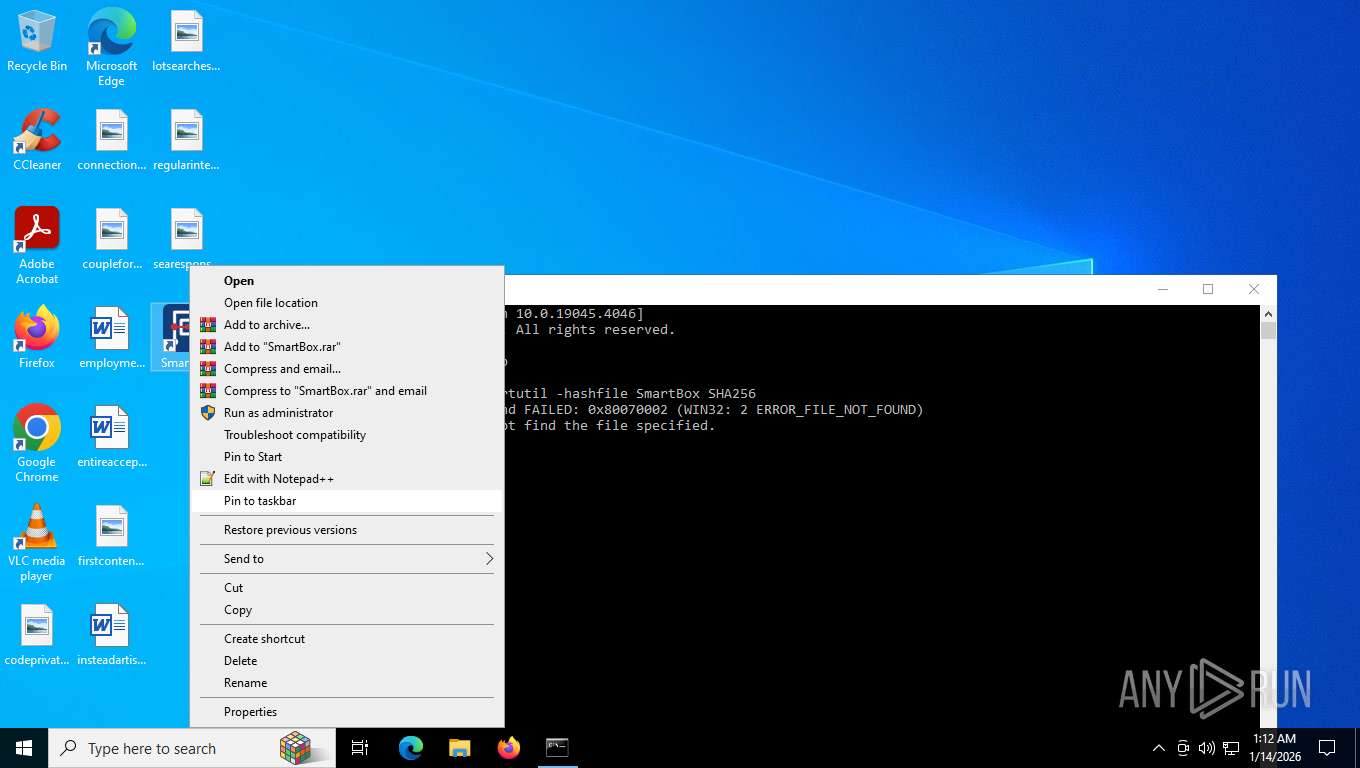Screen dimensions: 1360x768
Task: Open the Windows Start menu
Action: point(24,748)
